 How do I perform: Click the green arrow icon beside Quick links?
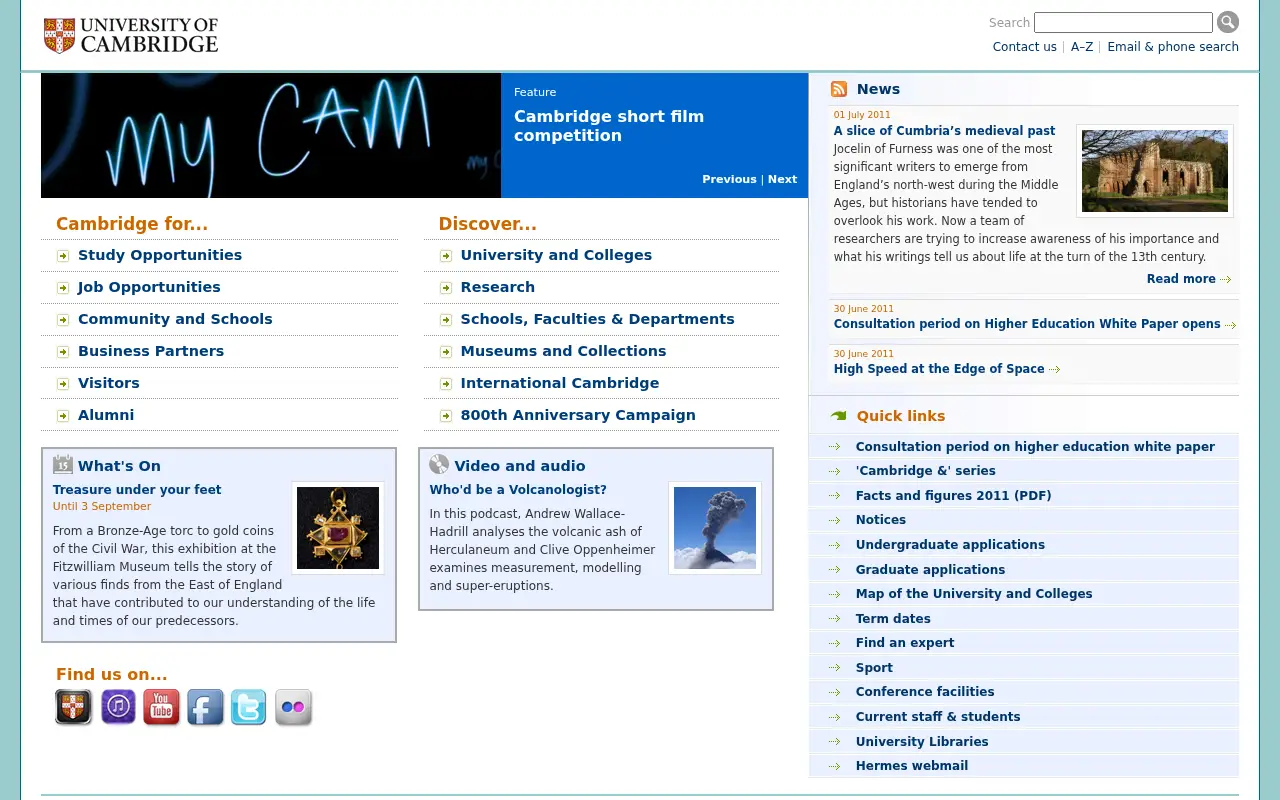[838, 416]
